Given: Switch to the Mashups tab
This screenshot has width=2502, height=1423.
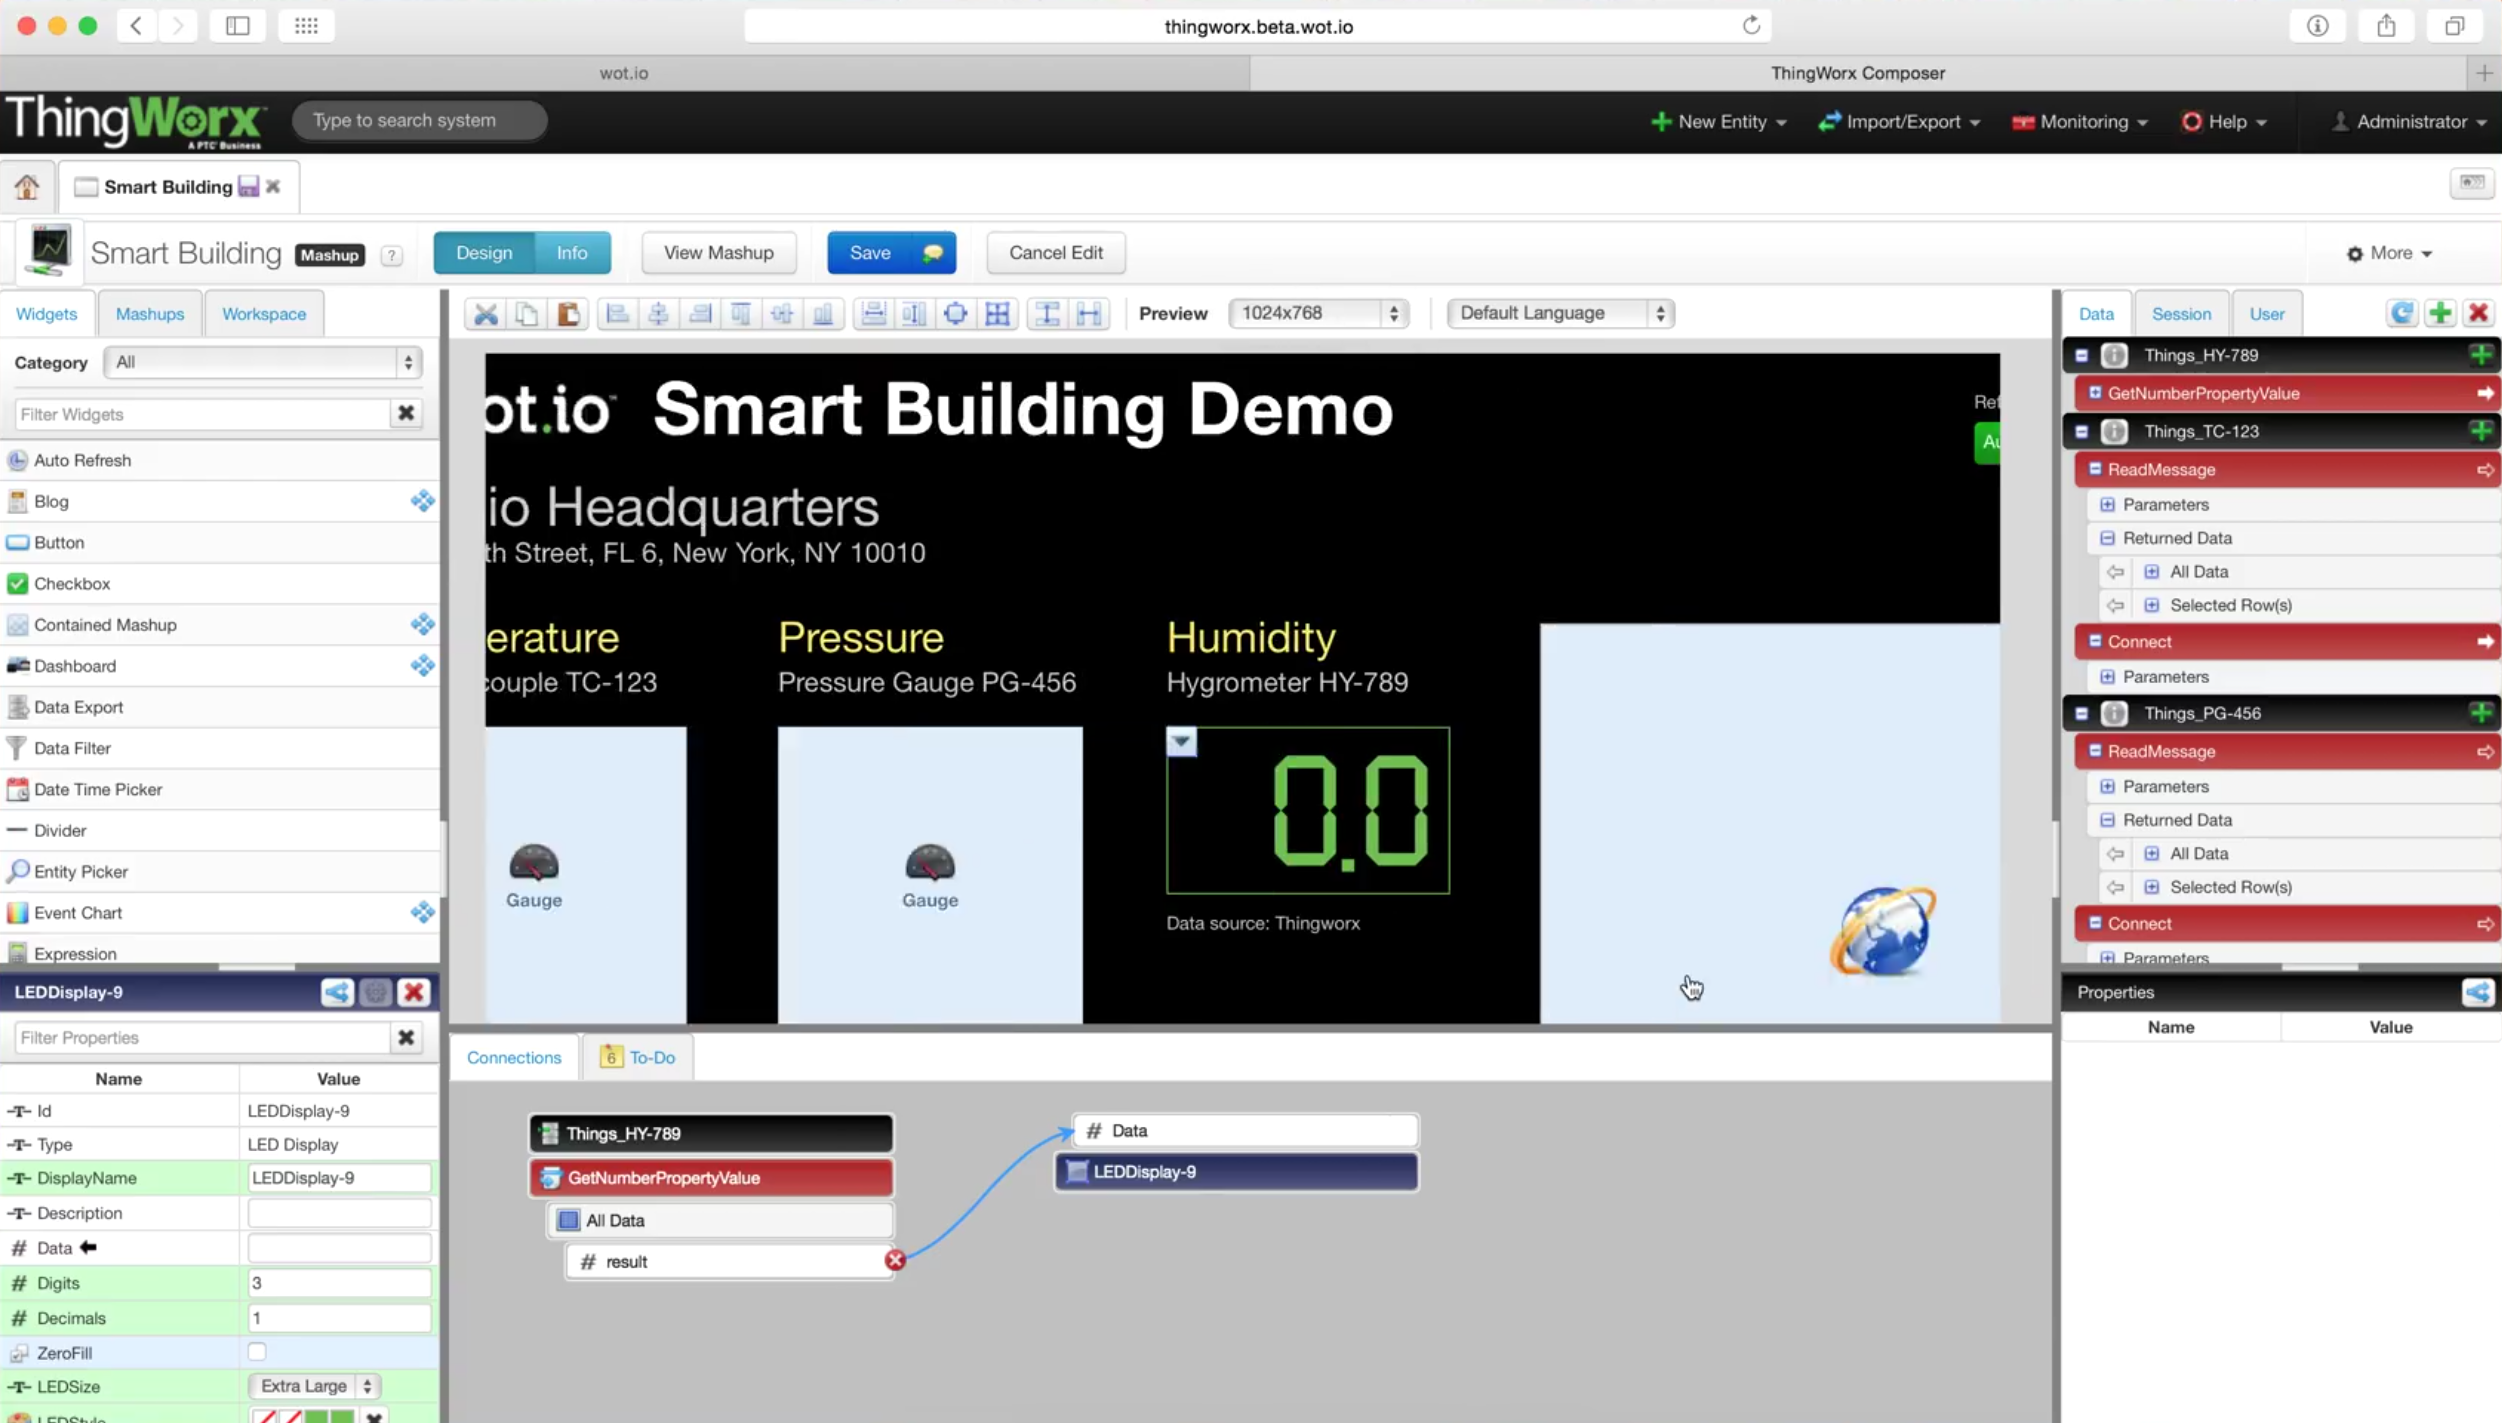Looking at the screenshot, I should (x=150, y=314).
